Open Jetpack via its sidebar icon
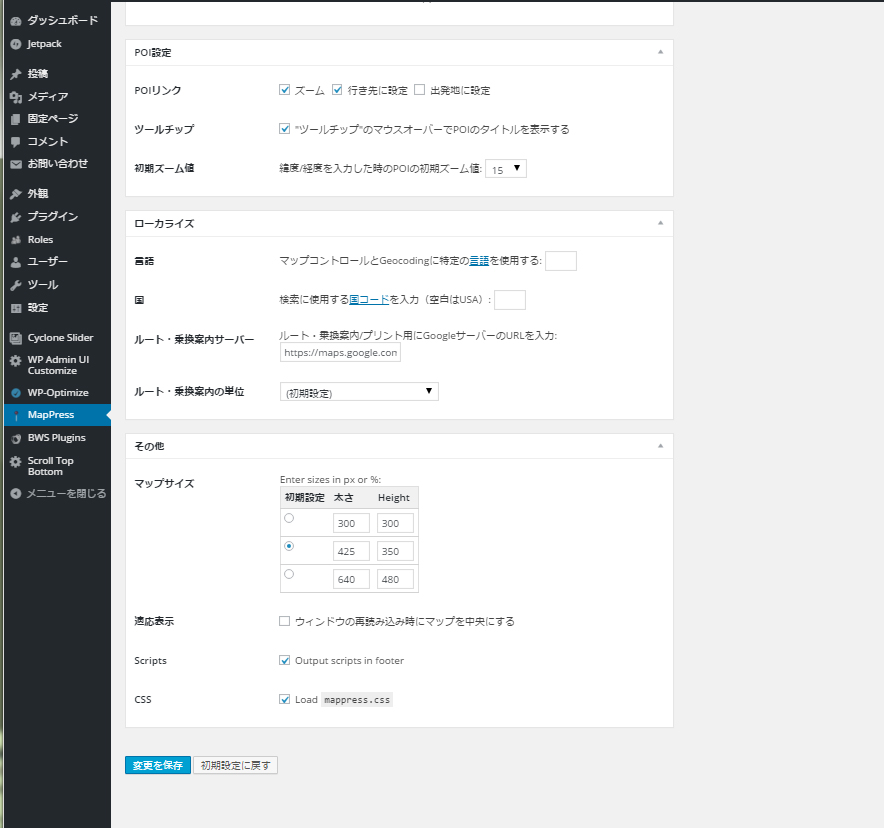This screenshot has height=828, width=884. tap(15, 44)
